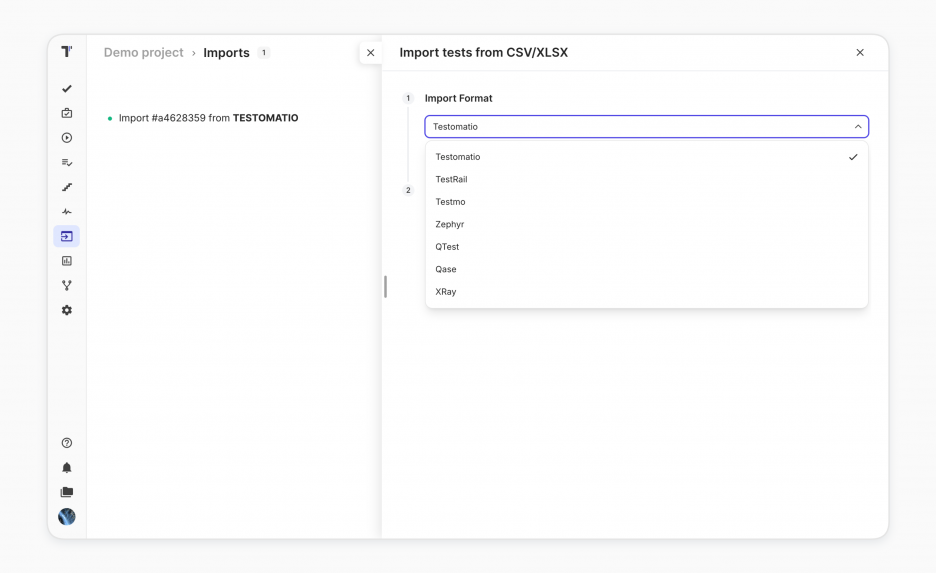
Task: Open the Runs play-circle sidebar icon
Action: point(67,138)
